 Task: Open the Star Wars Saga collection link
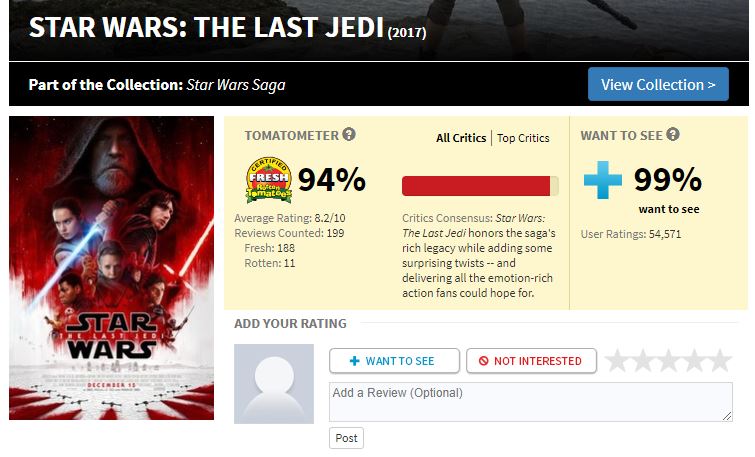pyautogui.click(x=236, y=85)
